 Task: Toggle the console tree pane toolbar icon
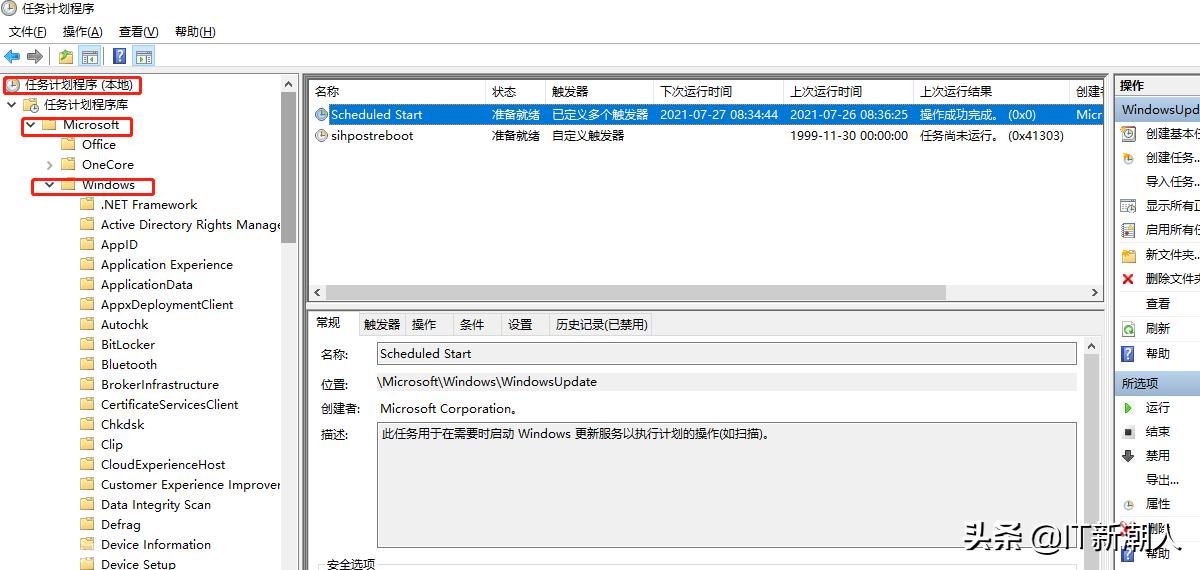(x=90, y=57)
